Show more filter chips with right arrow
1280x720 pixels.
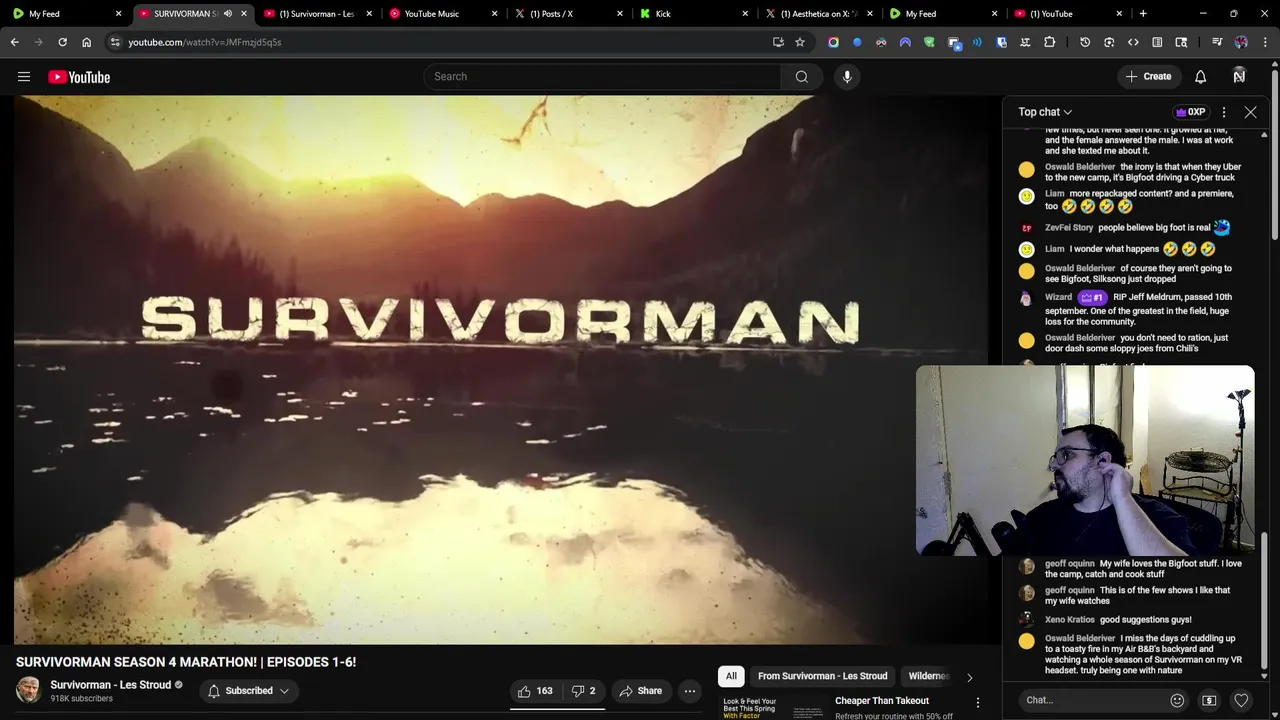pos(969,677)
